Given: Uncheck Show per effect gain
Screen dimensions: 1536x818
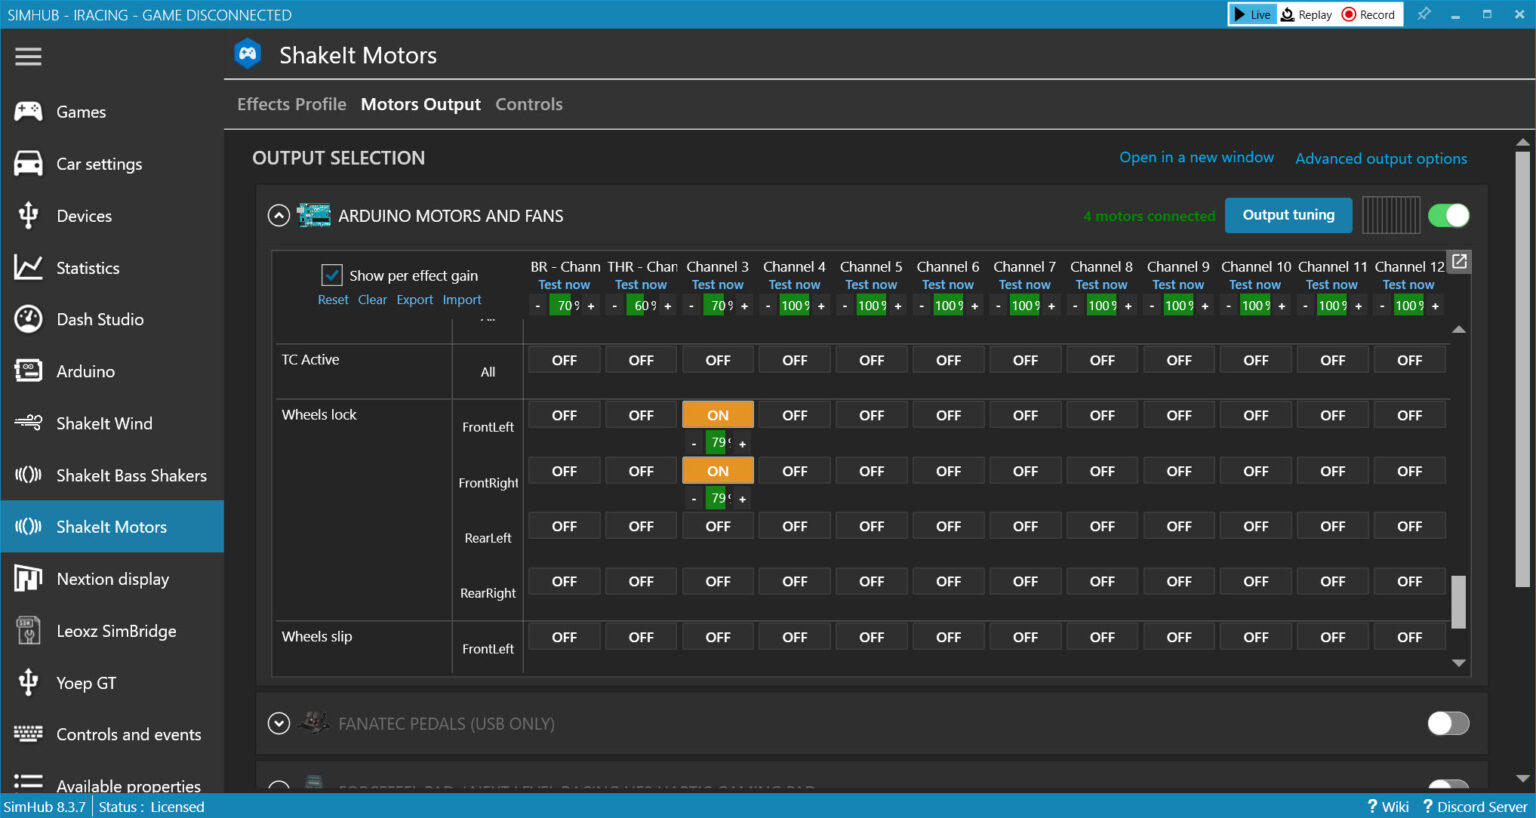Looking at the screenshot, I should (x=331, y=275).
